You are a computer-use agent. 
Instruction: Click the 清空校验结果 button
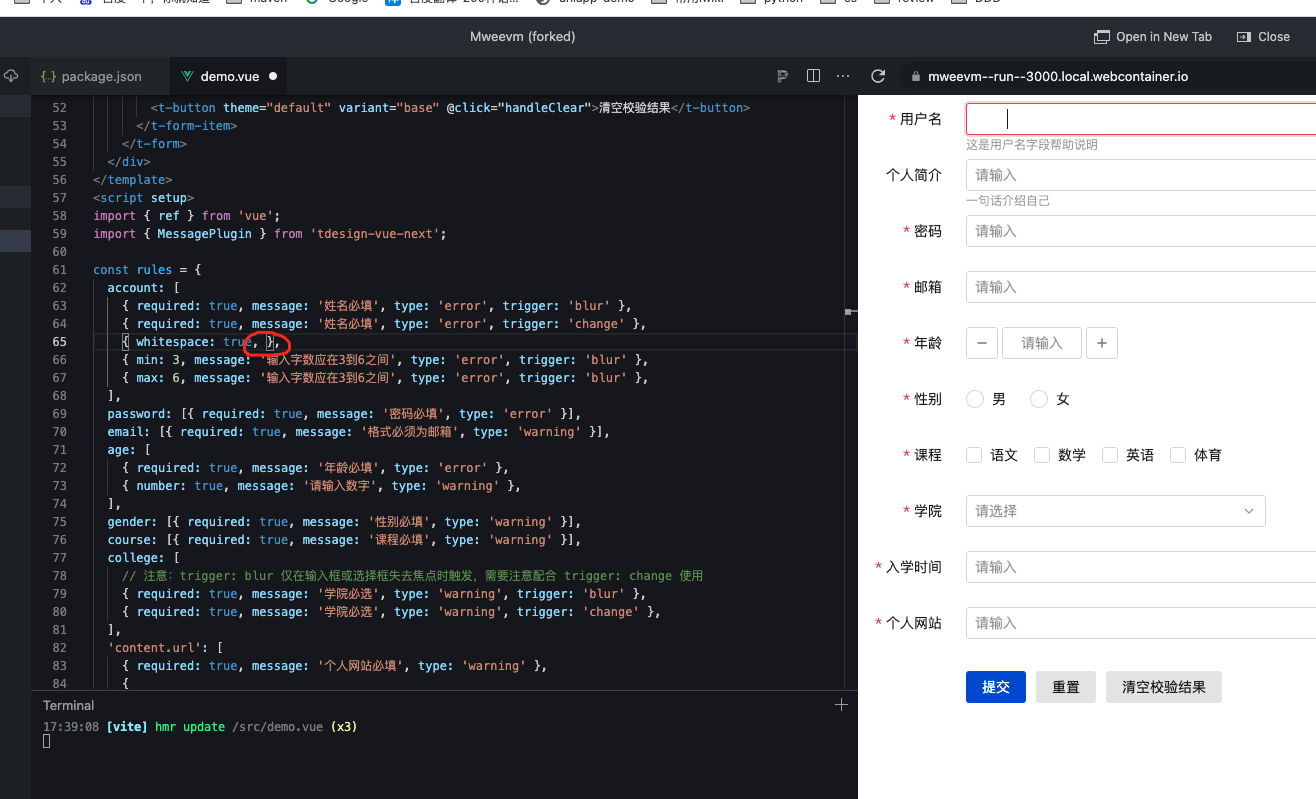tap(1164, 687)
